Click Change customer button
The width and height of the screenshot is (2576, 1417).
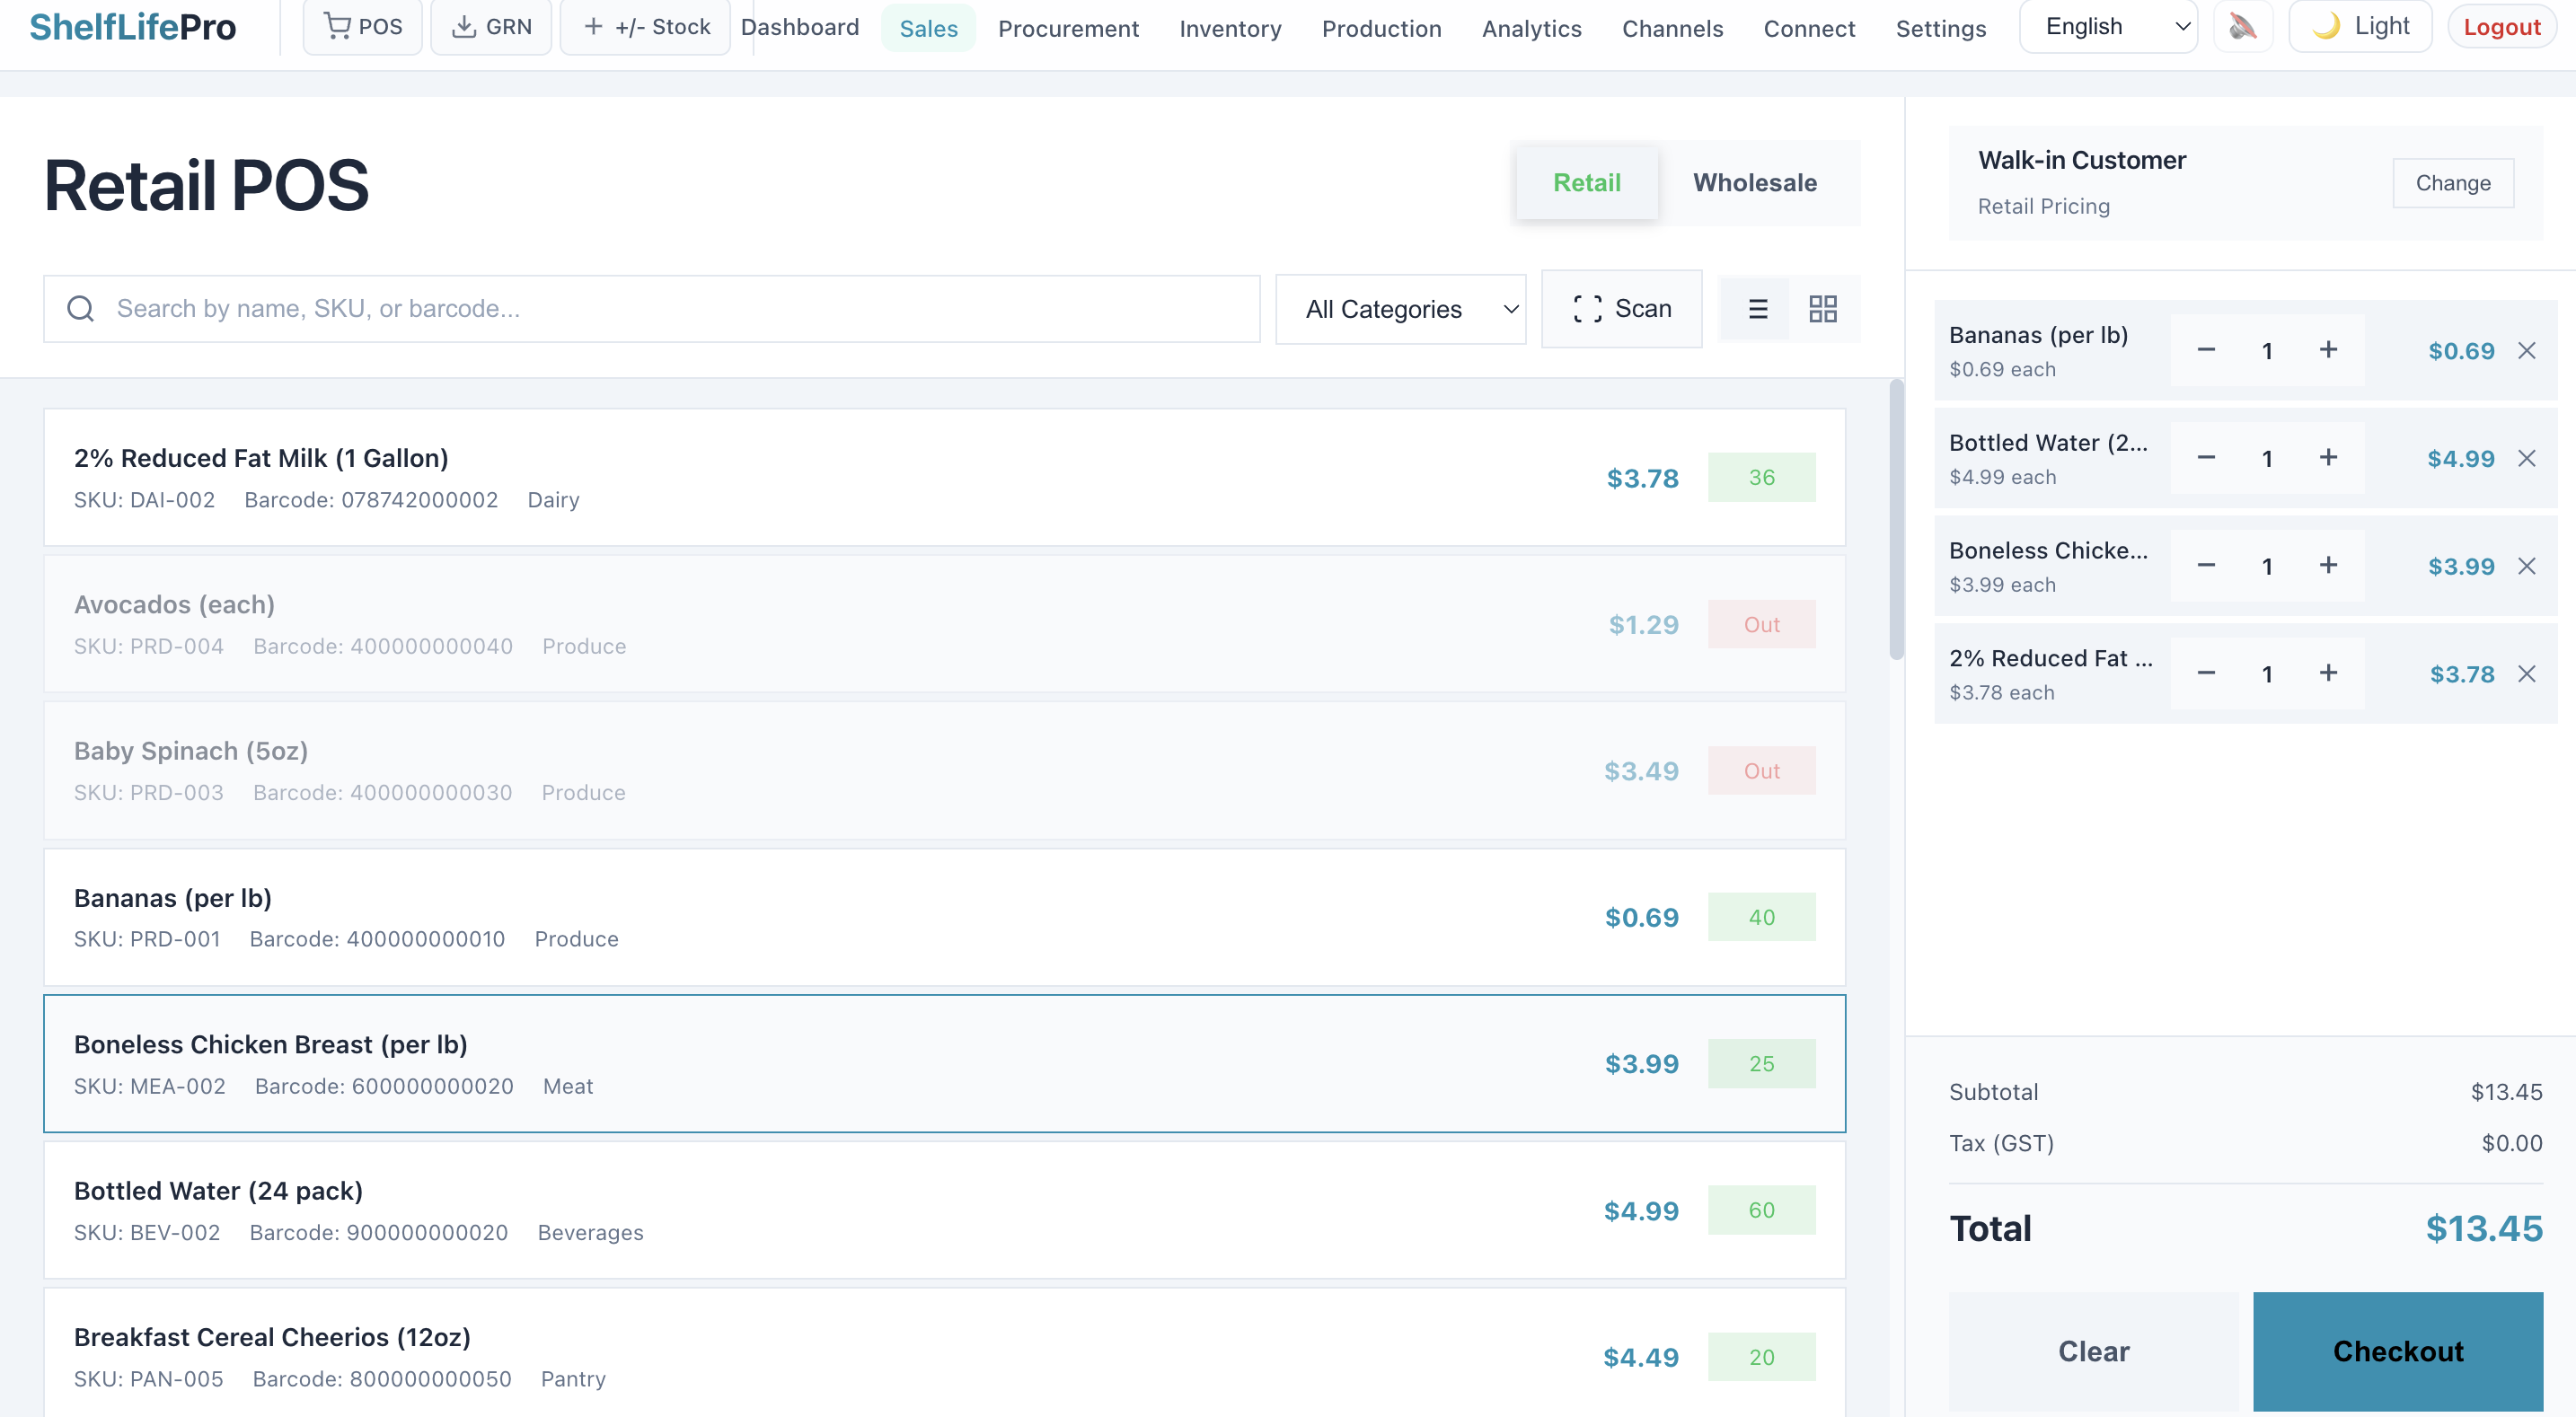(x=2452, y=183)
